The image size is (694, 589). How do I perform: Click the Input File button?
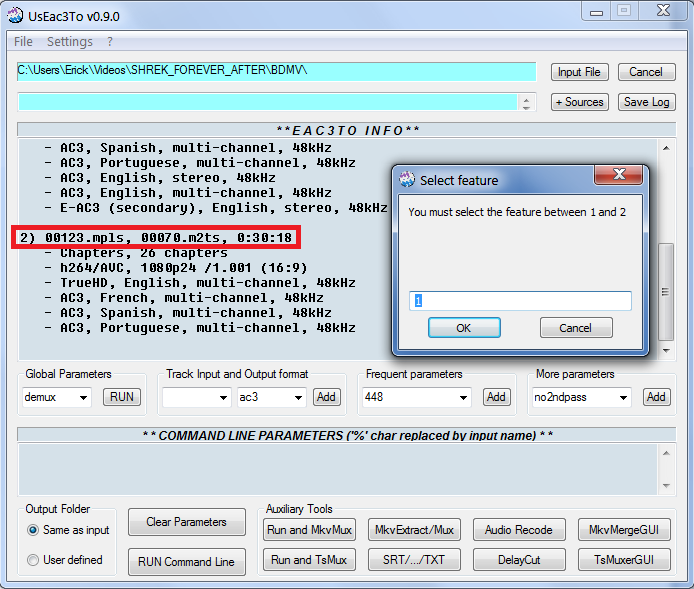click(579, 72)
